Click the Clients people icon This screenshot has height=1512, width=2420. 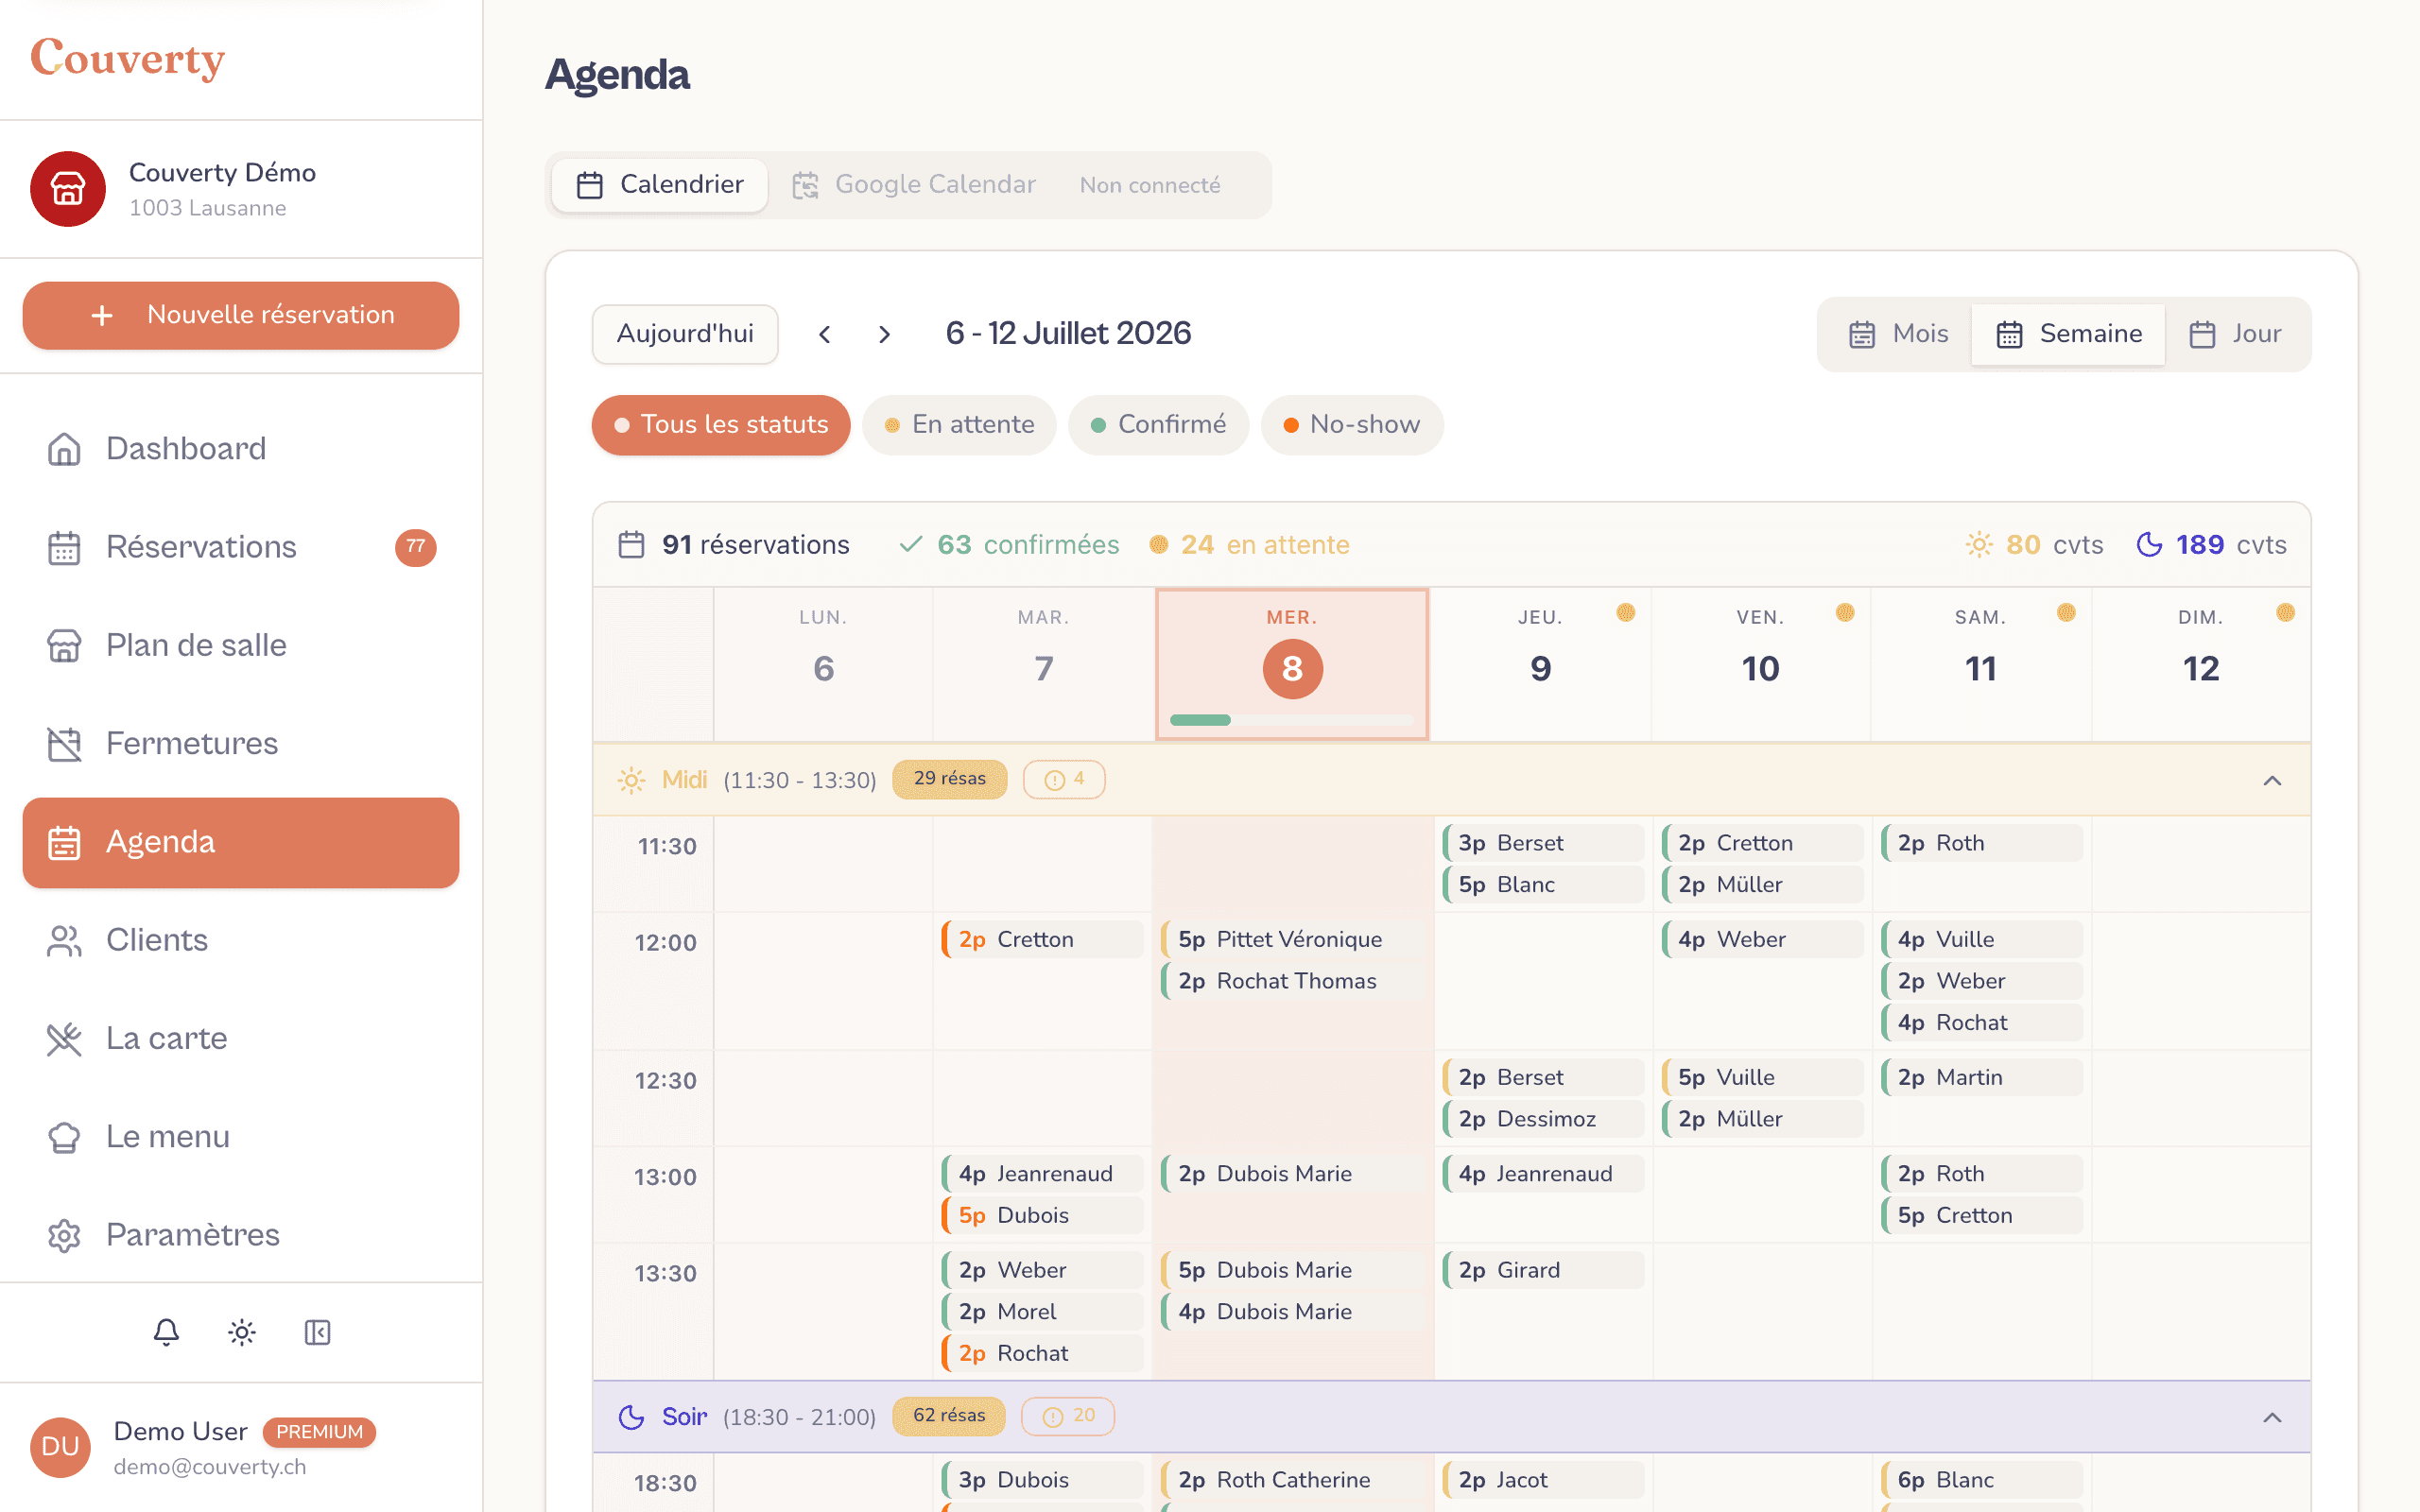[x=64, y=940]
